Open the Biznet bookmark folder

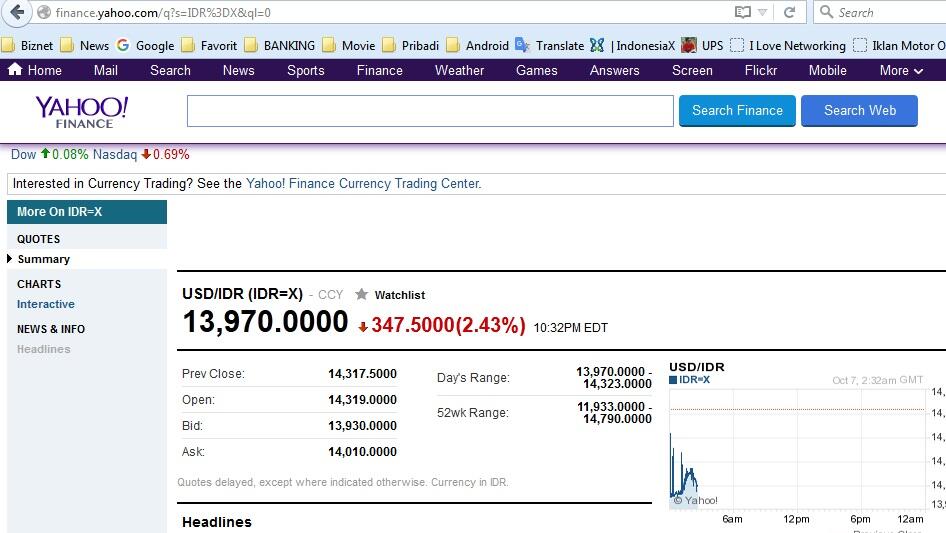coord(28,45)
